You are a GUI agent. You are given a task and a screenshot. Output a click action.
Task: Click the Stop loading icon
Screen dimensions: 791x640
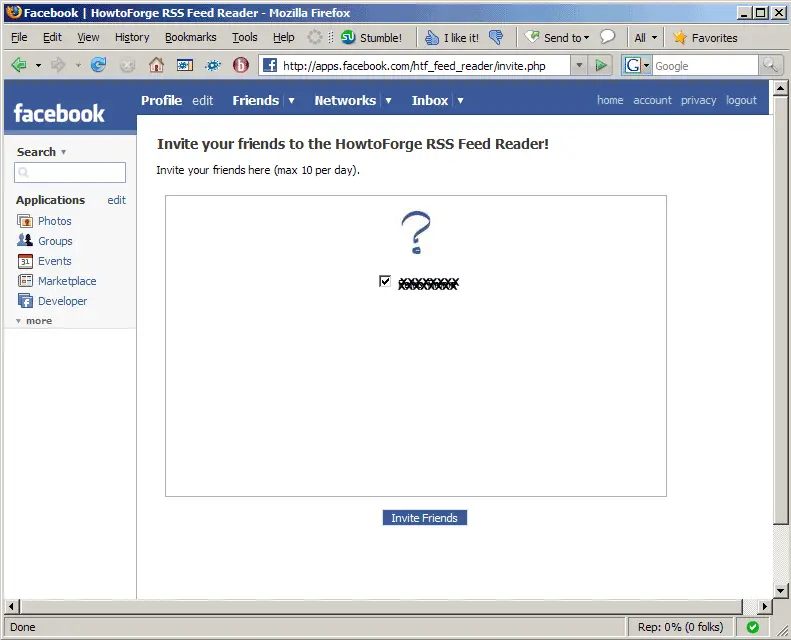(127, 66)
